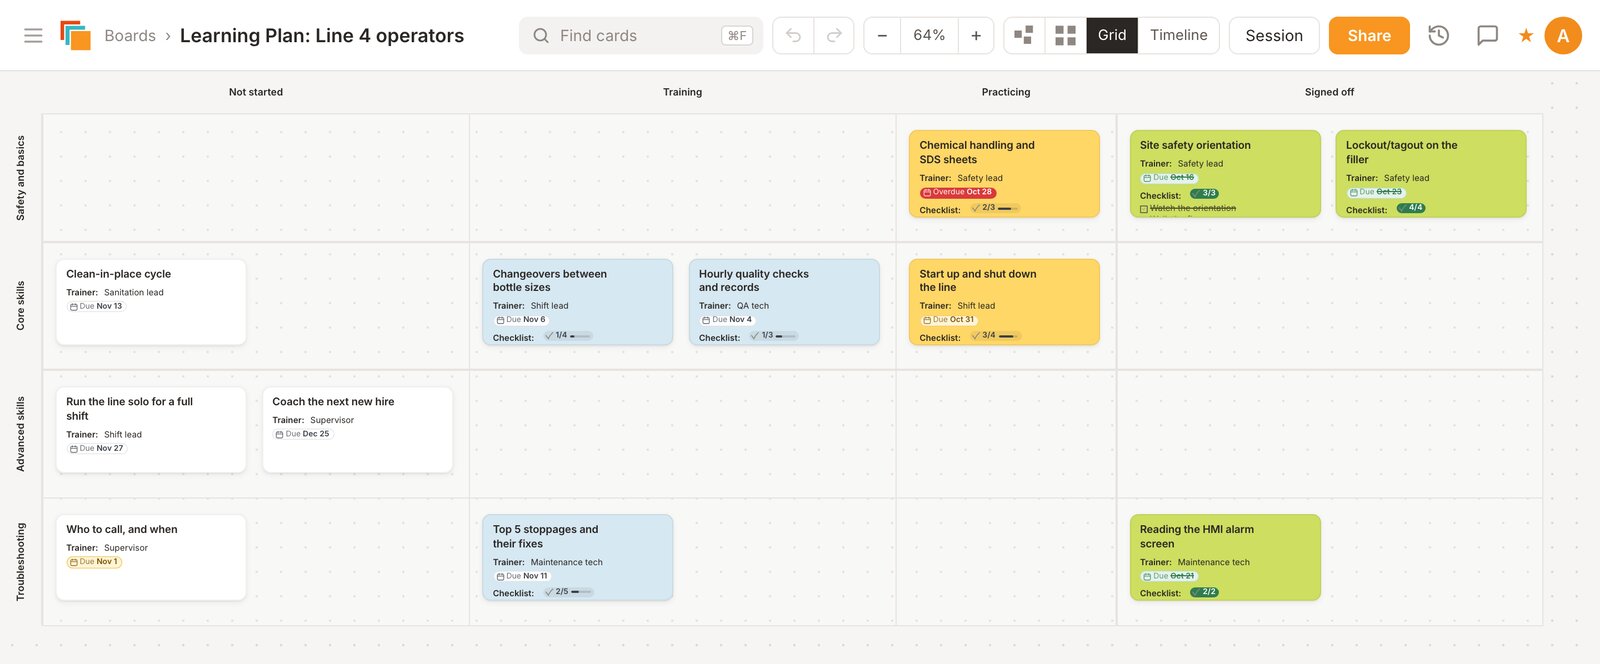Click the 4/4 checklist badge on Lockout/tagout

pos(1411,208)
